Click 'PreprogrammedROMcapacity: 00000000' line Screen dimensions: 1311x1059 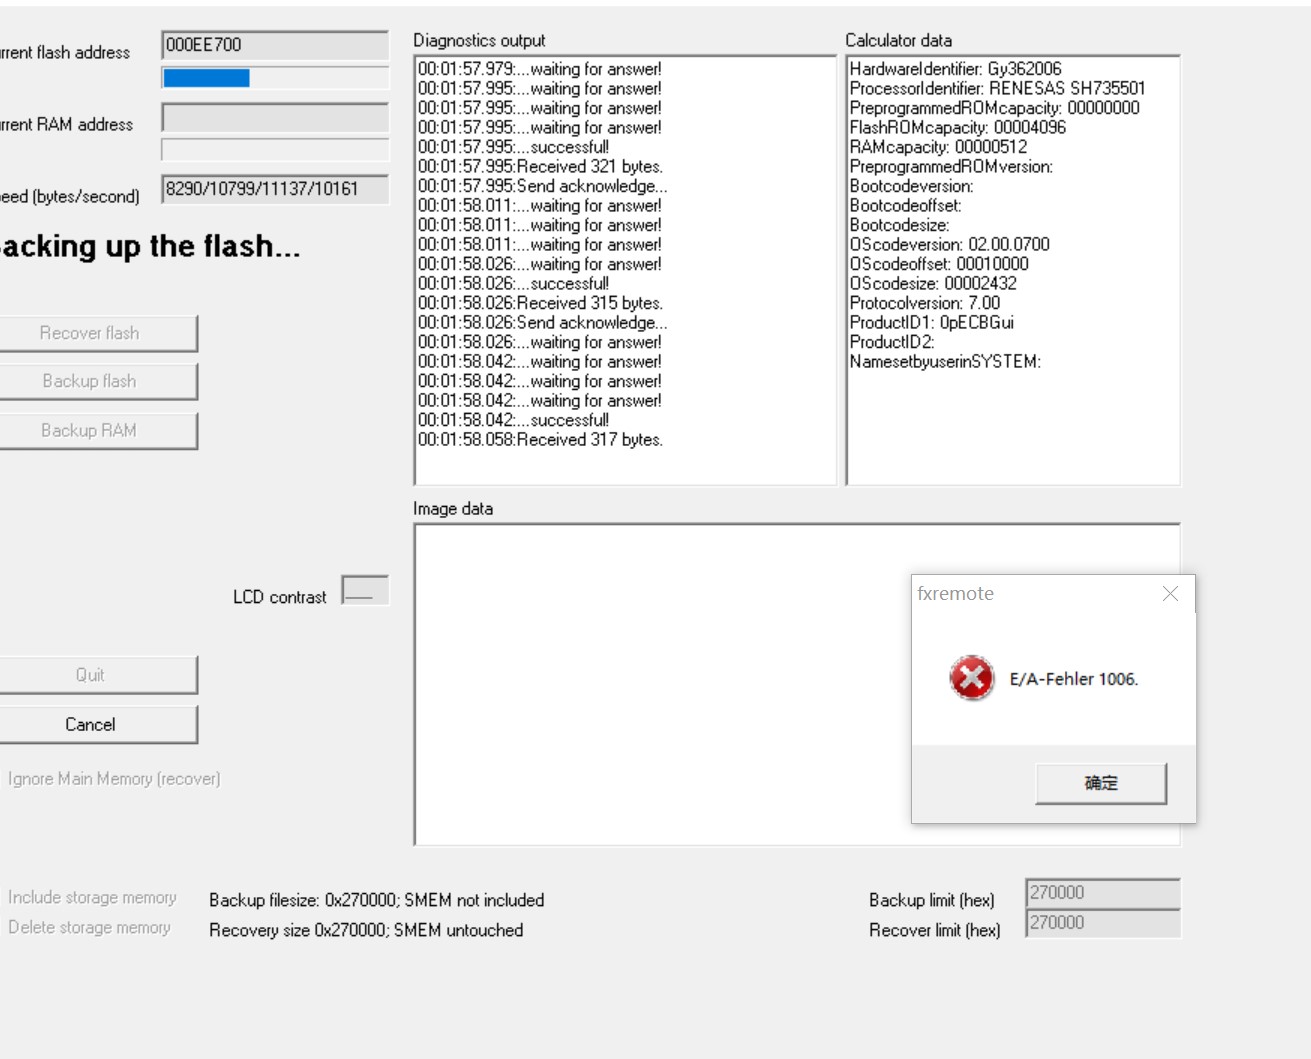tap(995, 108)
